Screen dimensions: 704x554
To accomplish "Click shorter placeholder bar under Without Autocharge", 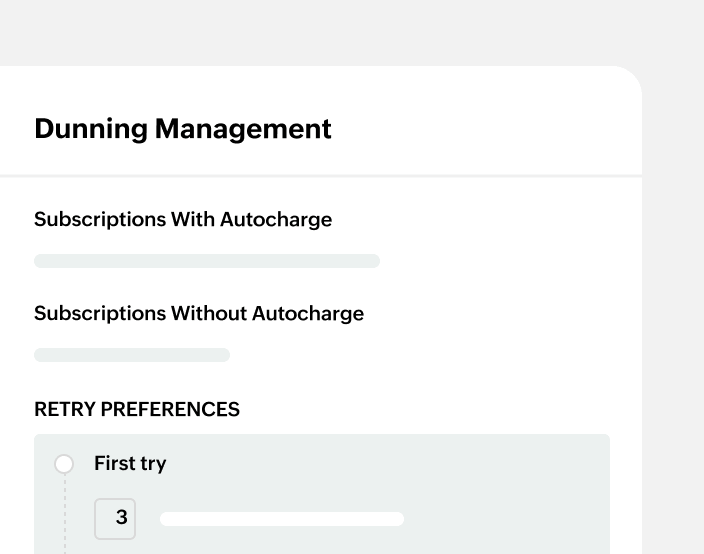I will [x=132, y=355].
